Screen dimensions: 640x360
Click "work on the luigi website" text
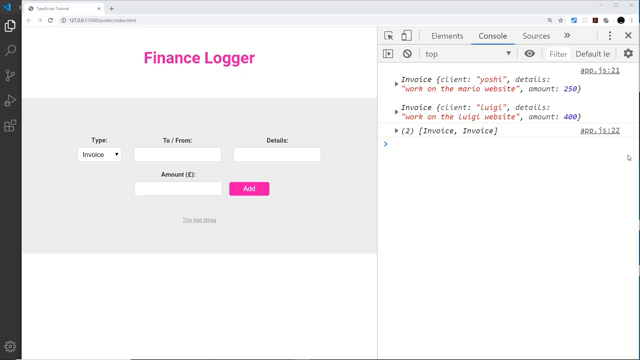(460, 117)
